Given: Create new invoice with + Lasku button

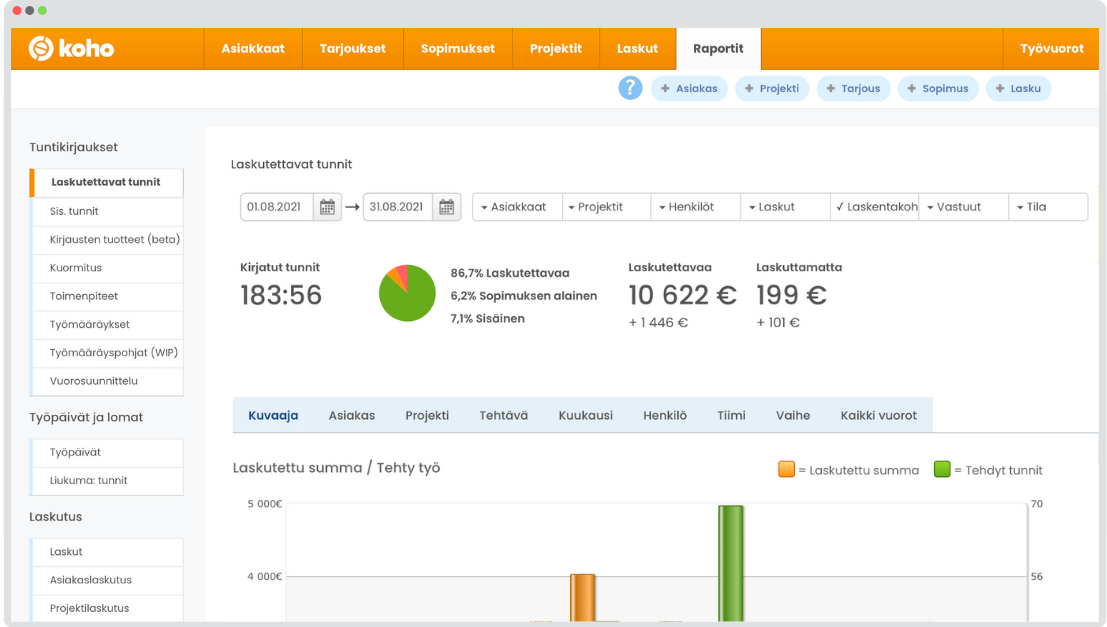Looking at the screenshot, I should (x=1018, y=88).
